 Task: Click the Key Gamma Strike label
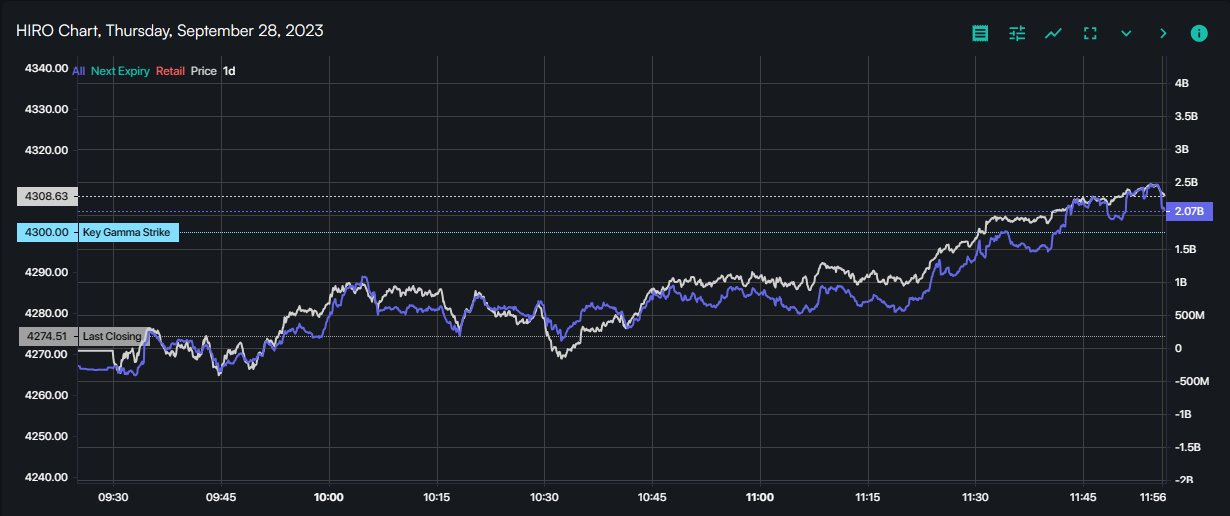click(127, 233)
